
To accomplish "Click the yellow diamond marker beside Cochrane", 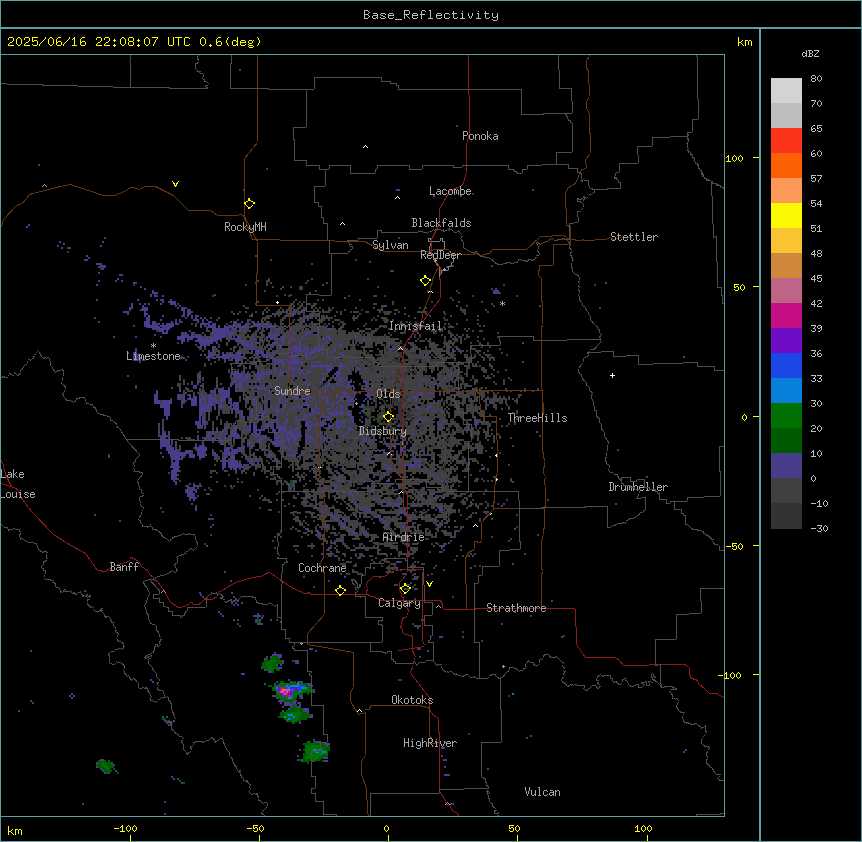I will pyautogui.click(x=340, y=591).
